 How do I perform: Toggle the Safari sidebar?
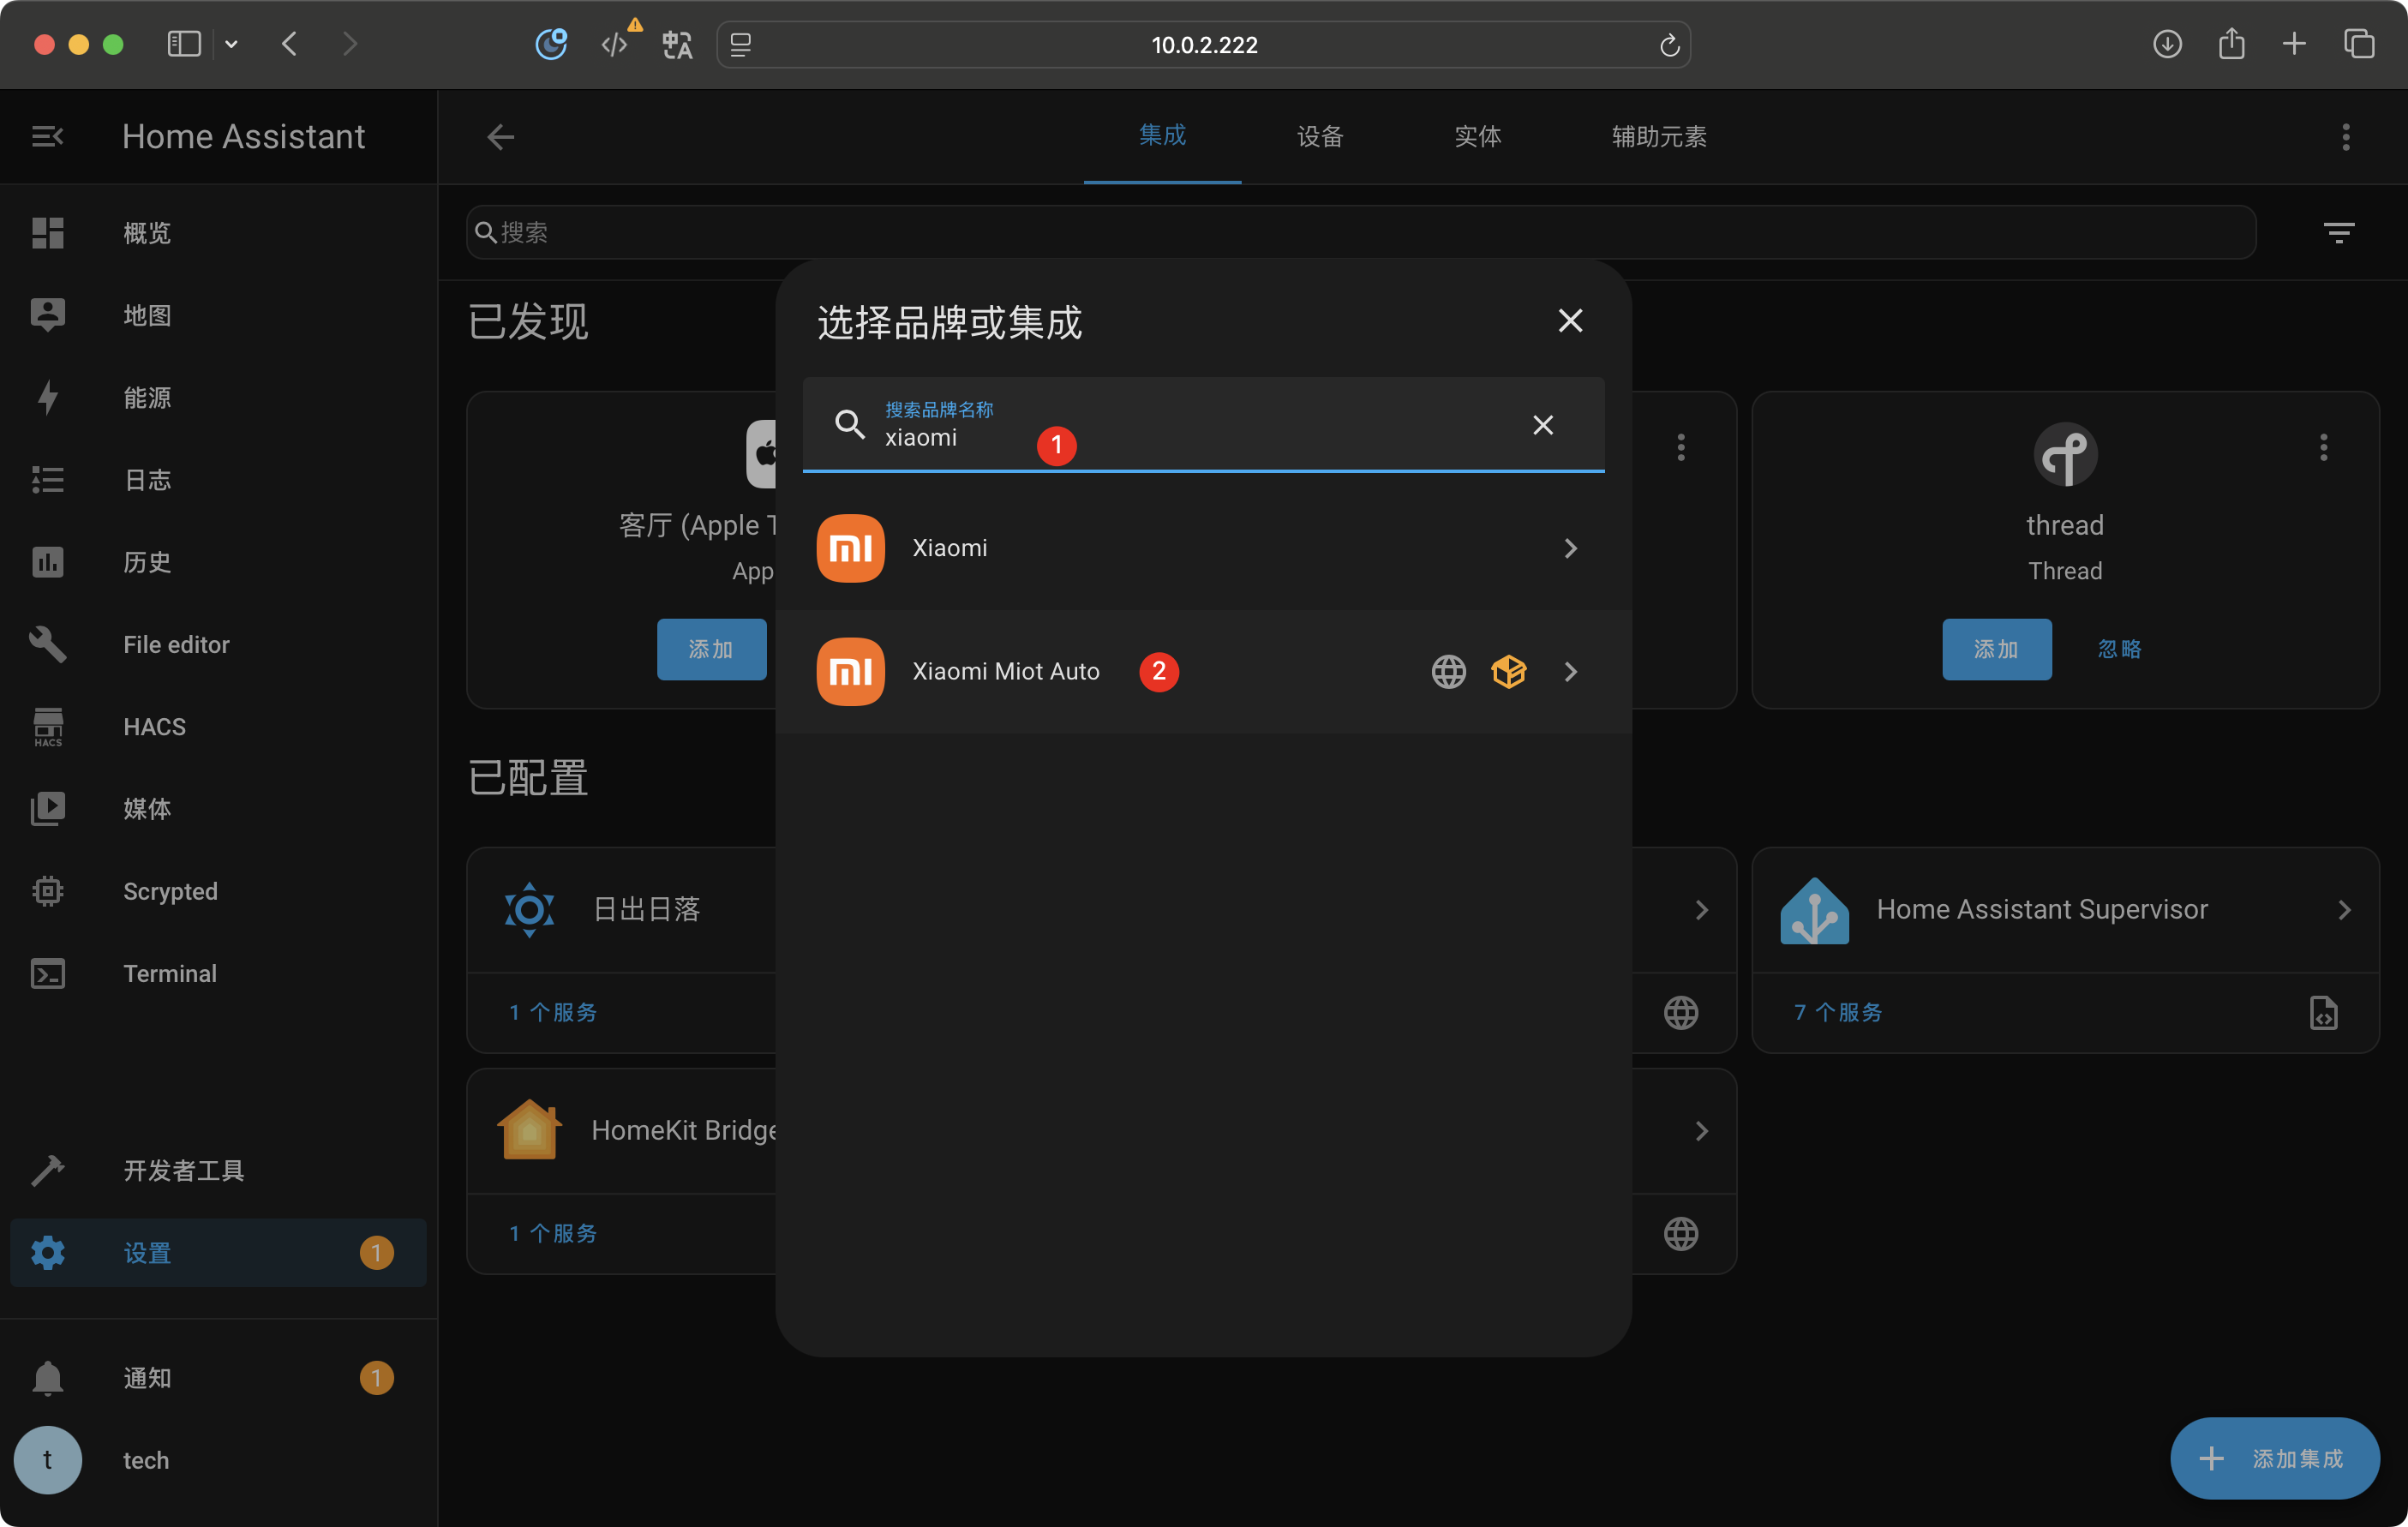[x=184, y=44]
